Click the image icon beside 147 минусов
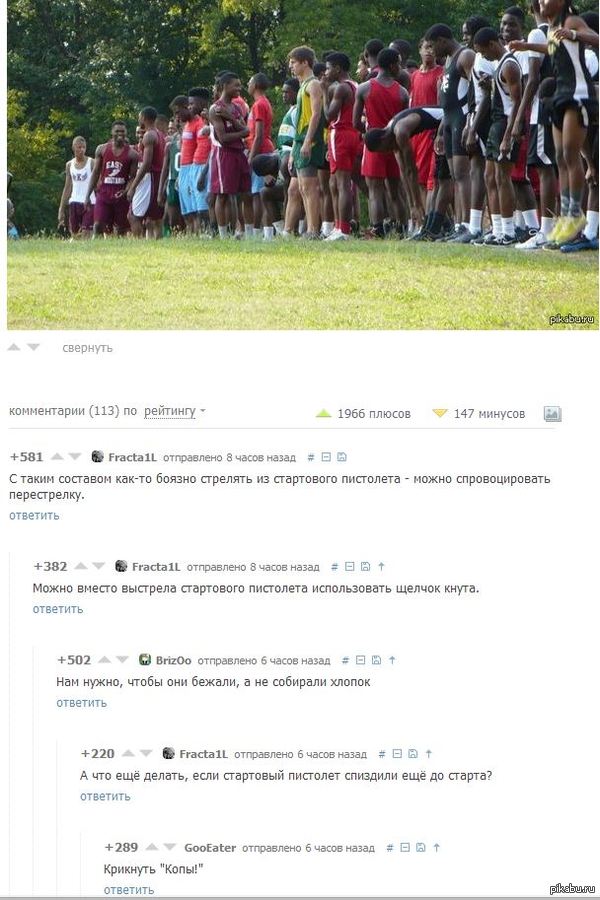This screenshot has width=600, height=900. point(552,414)
